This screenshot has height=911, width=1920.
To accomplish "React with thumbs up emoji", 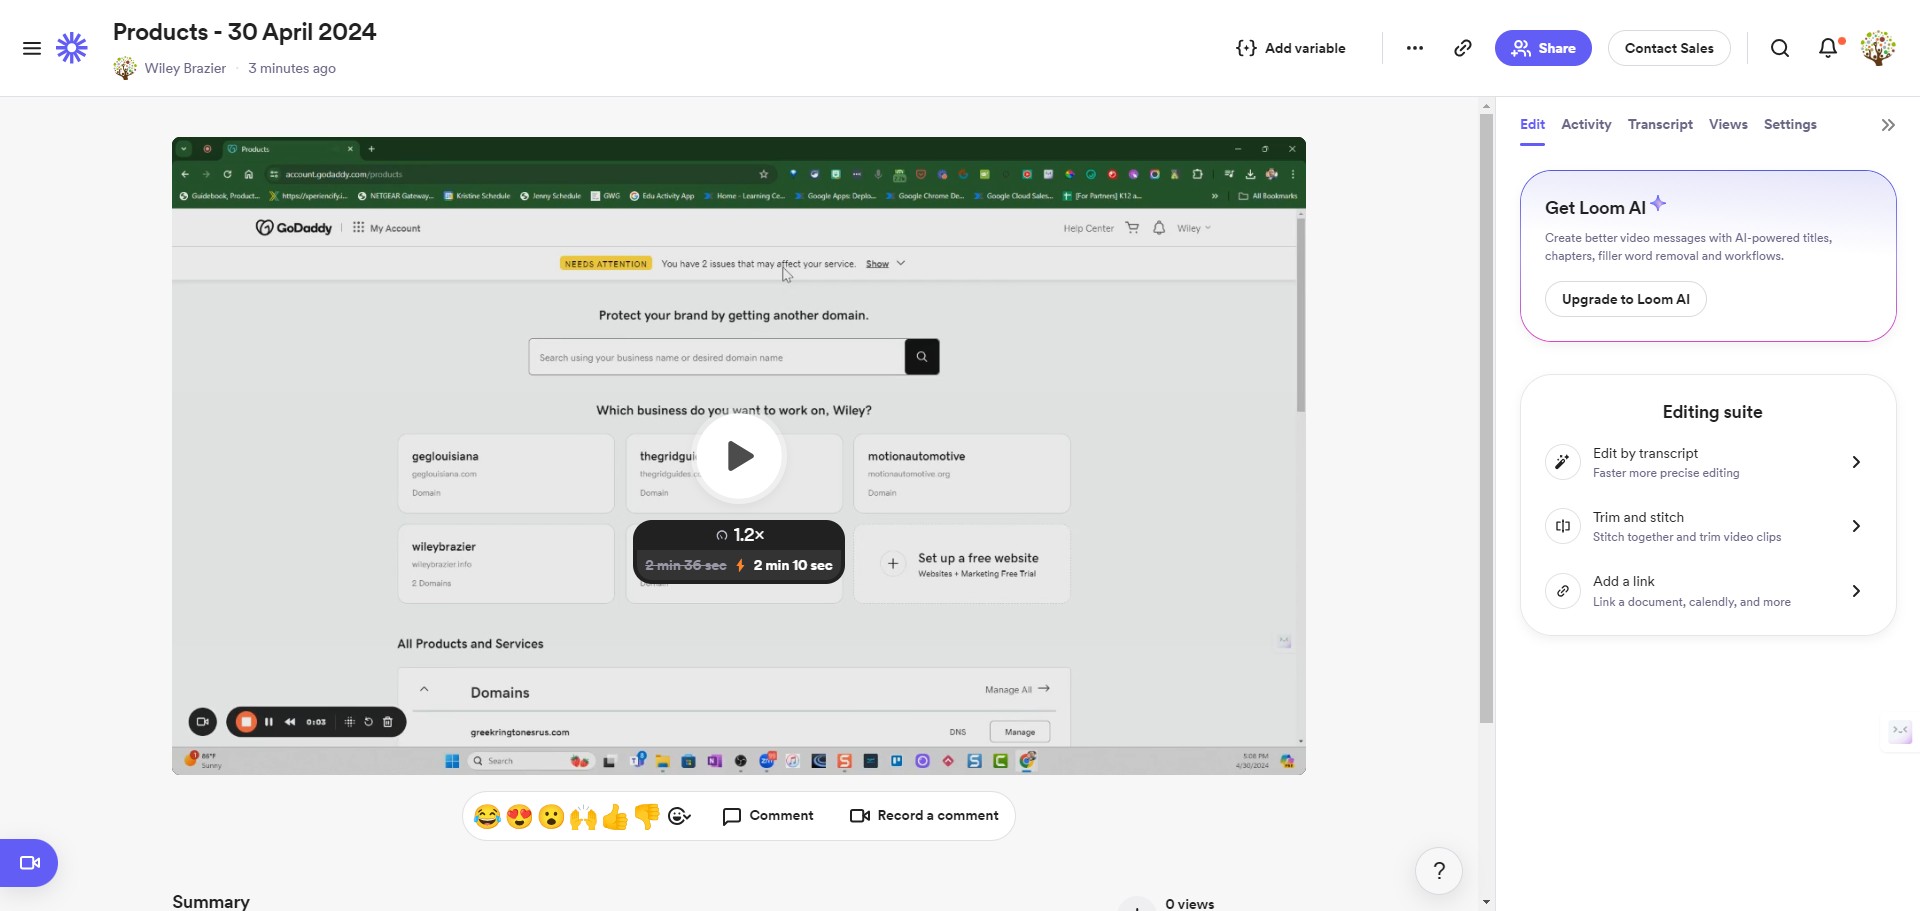I will tap(615, 817).
